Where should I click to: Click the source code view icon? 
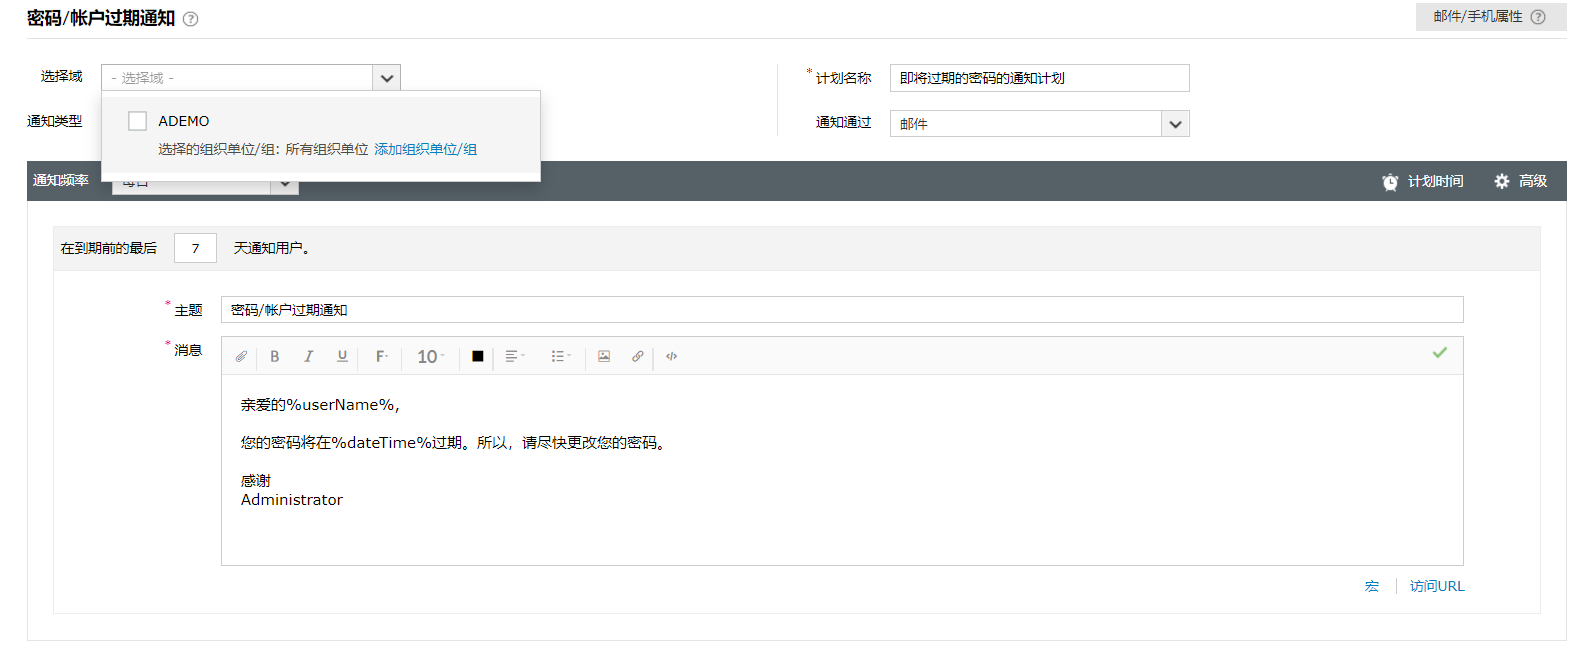(672, 357)
